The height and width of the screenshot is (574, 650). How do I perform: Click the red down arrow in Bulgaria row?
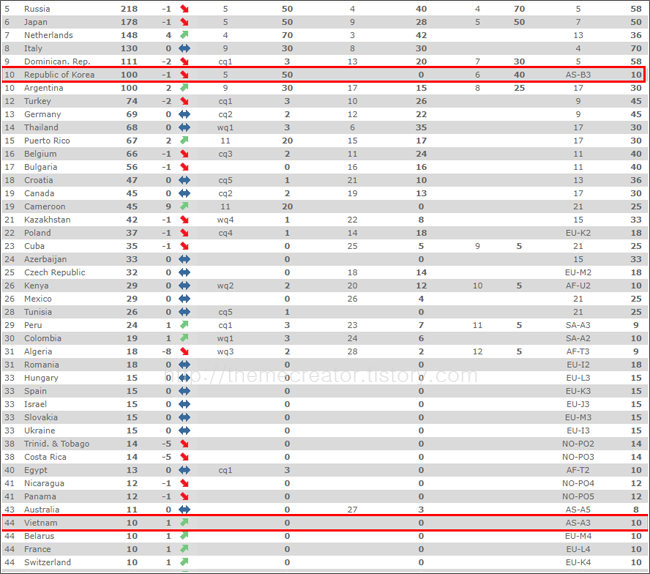(x=184, y=167)
